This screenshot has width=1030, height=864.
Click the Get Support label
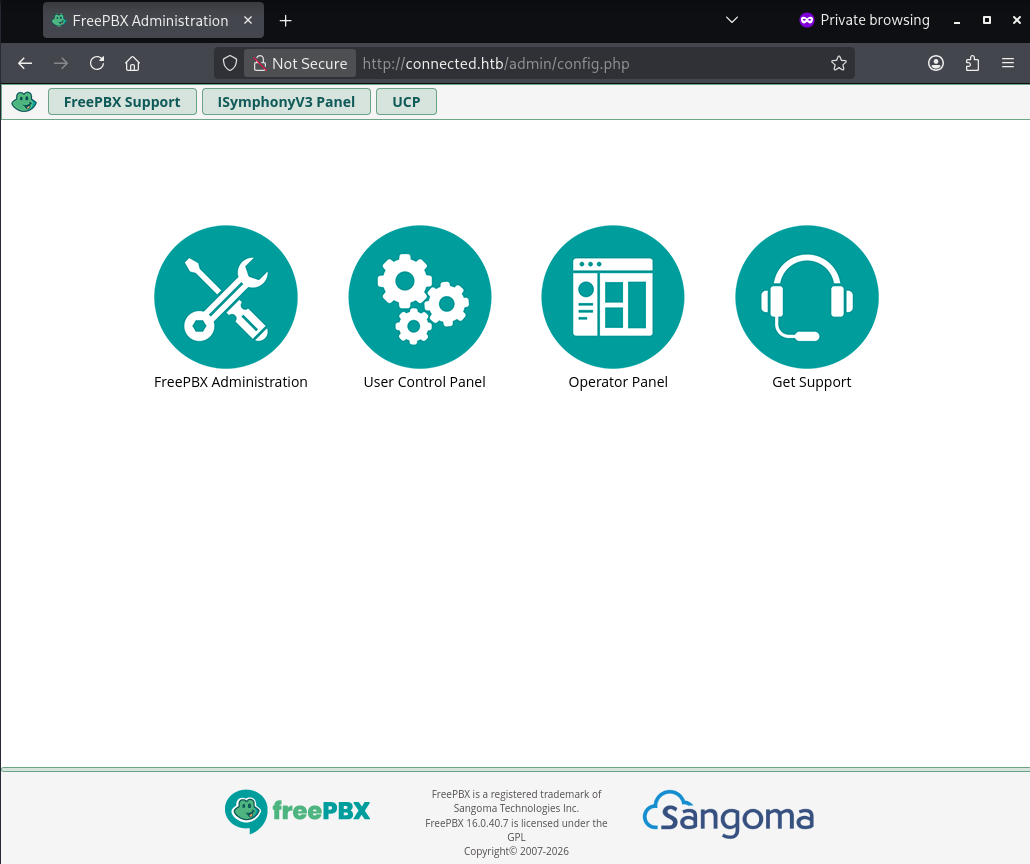coord(811,382)
